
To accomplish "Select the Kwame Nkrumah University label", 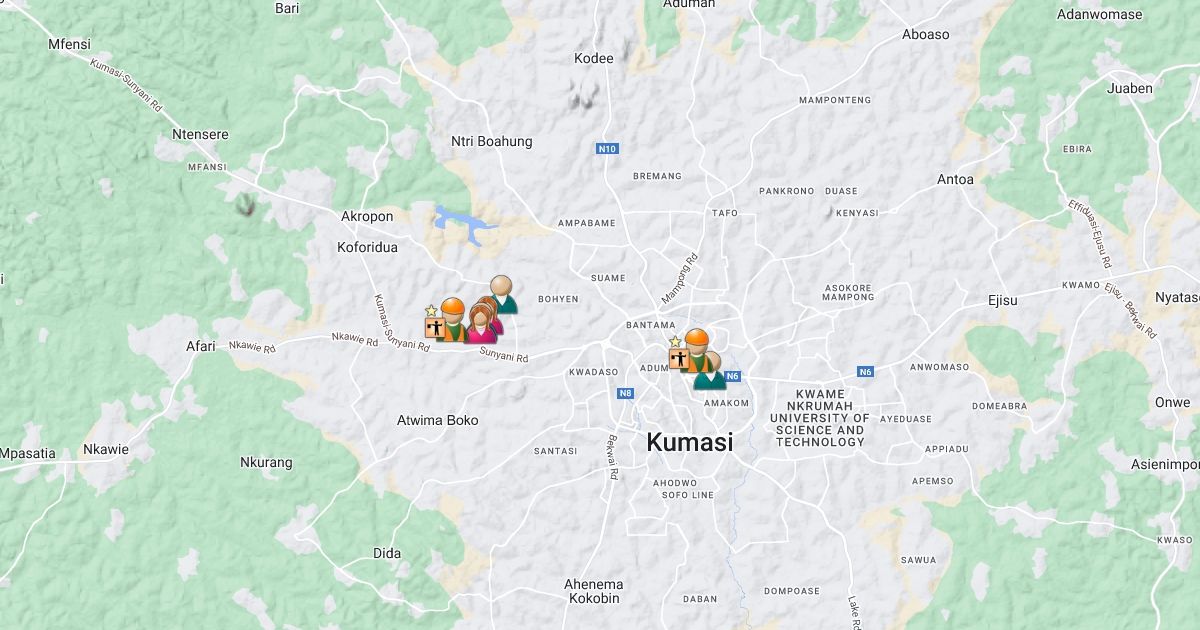I will click(819, 418).
